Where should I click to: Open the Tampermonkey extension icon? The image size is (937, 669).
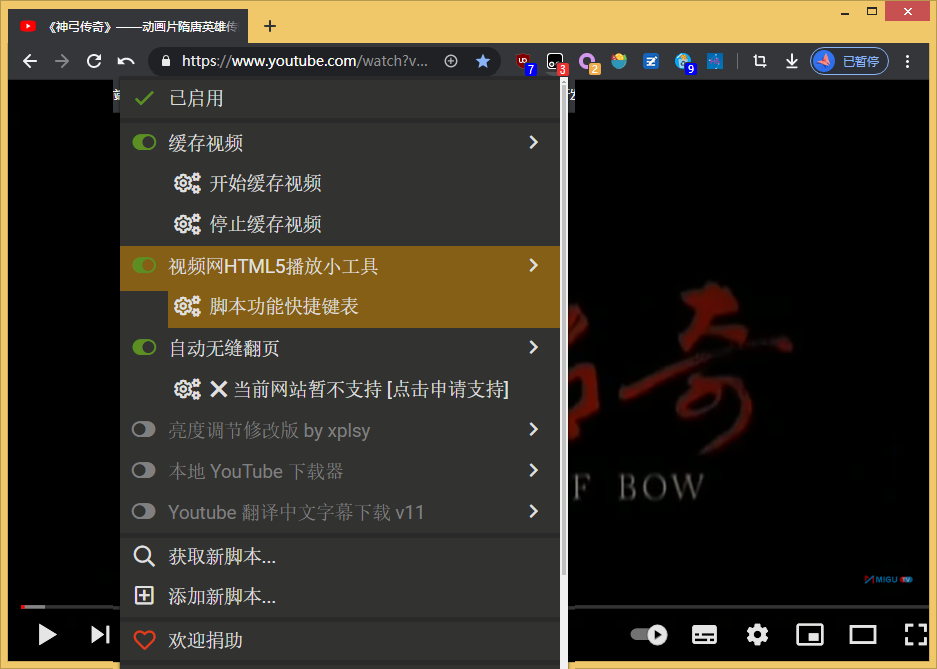point(555,61)
